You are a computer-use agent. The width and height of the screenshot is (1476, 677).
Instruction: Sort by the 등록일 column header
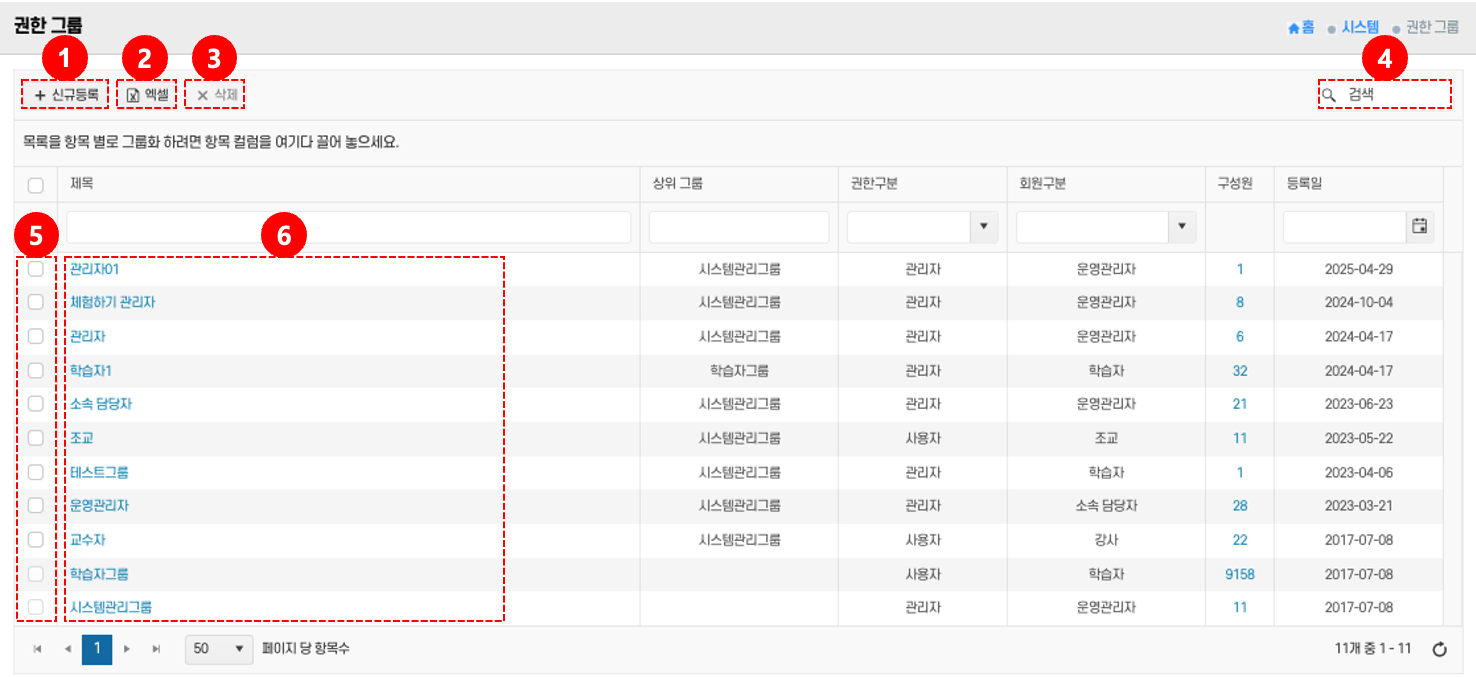(x=1303, y=184)
